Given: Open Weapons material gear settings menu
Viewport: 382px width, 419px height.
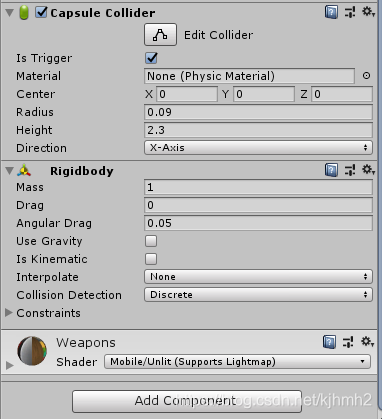Looking at the screenshot, I should 368,342.
